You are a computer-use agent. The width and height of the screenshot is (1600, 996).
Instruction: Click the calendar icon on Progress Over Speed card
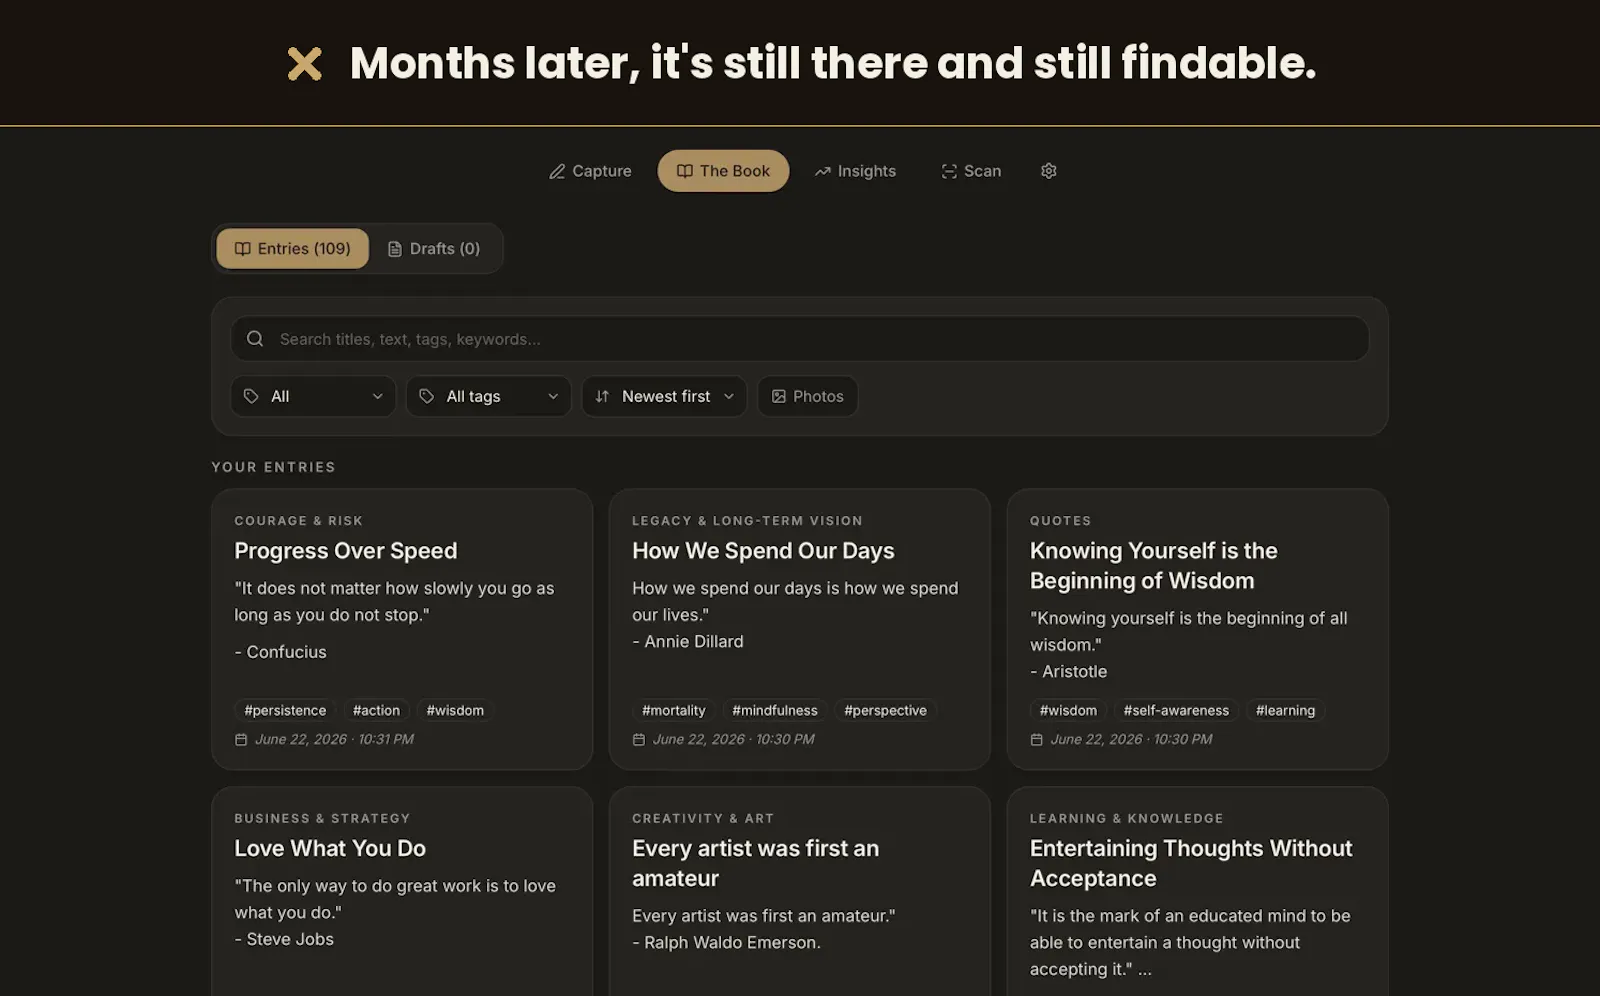[x=241, y=740]
